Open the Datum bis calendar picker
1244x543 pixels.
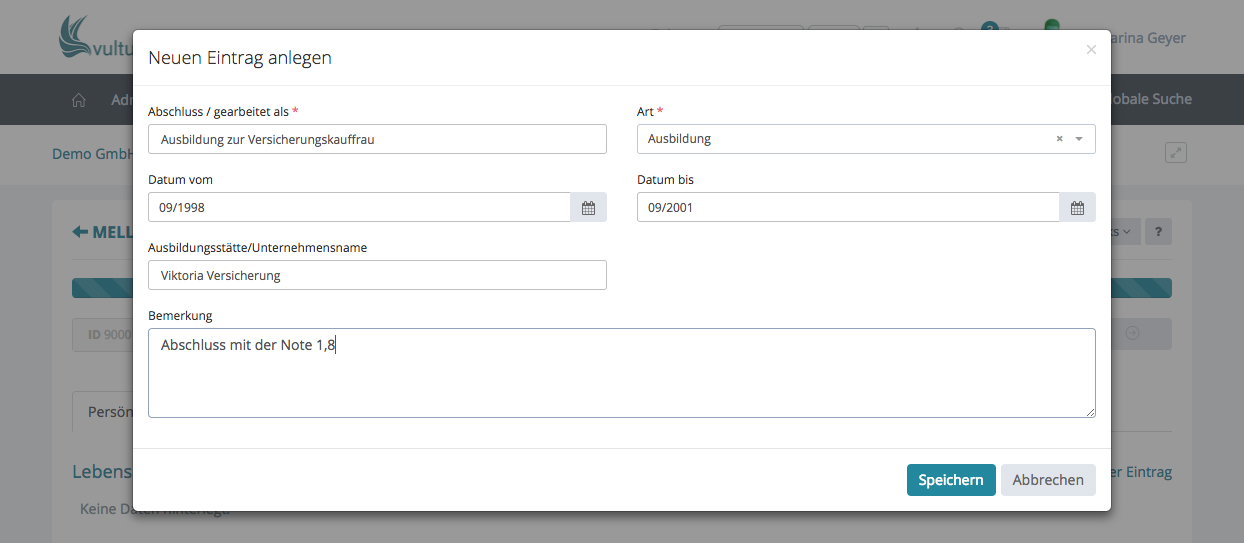point(1077,208)
